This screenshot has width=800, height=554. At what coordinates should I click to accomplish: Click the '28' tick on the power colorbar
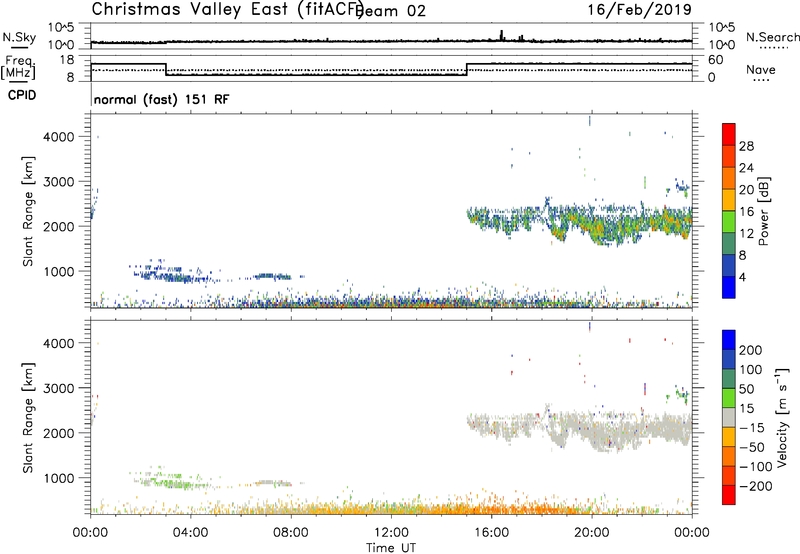click(746, 146)
